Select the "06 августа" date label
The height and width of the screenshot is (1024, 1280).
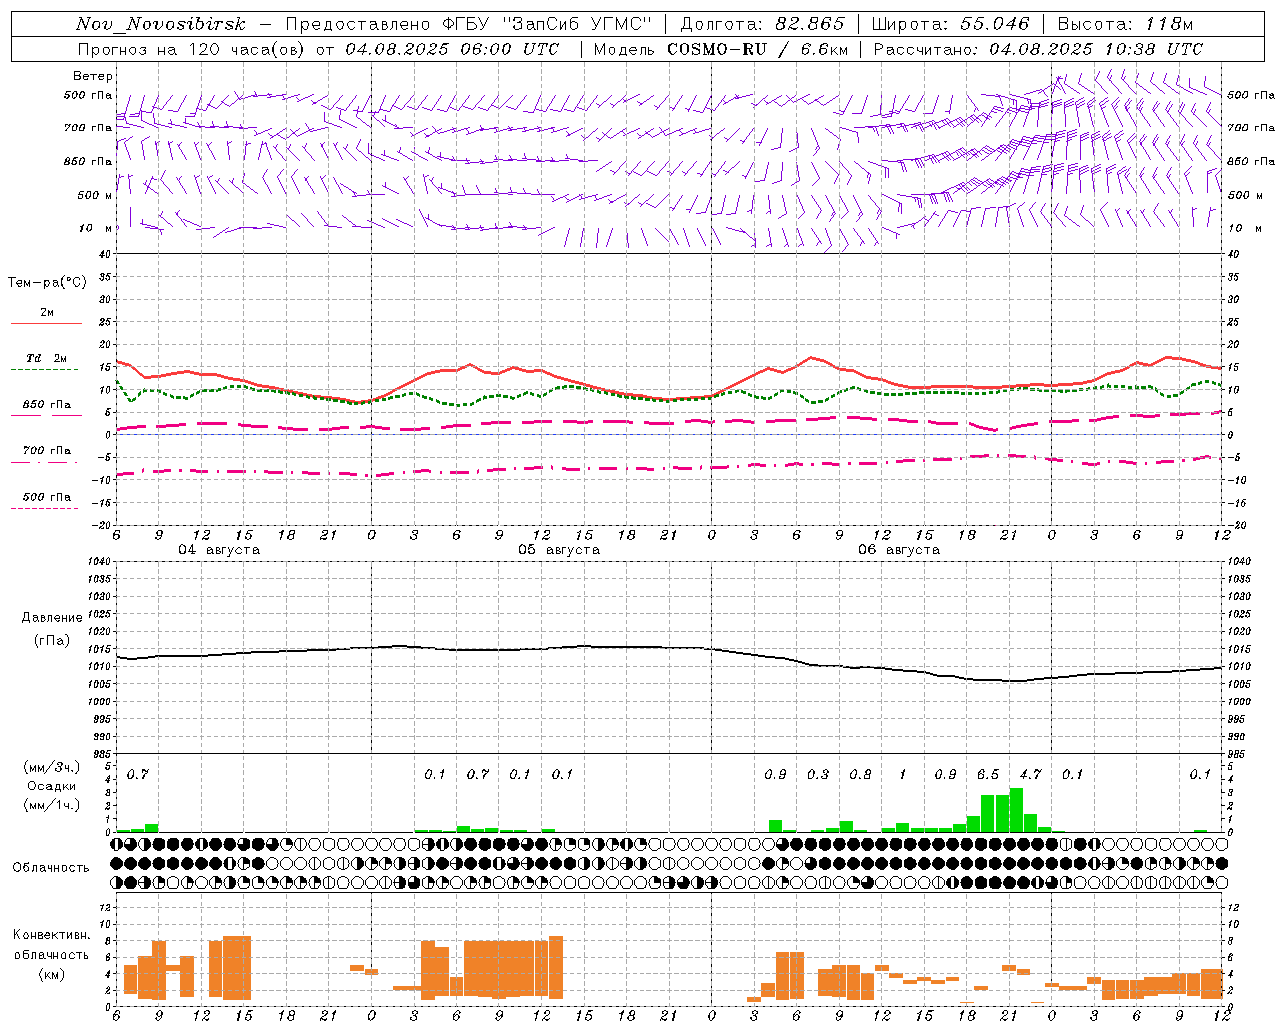click(899, 550)
